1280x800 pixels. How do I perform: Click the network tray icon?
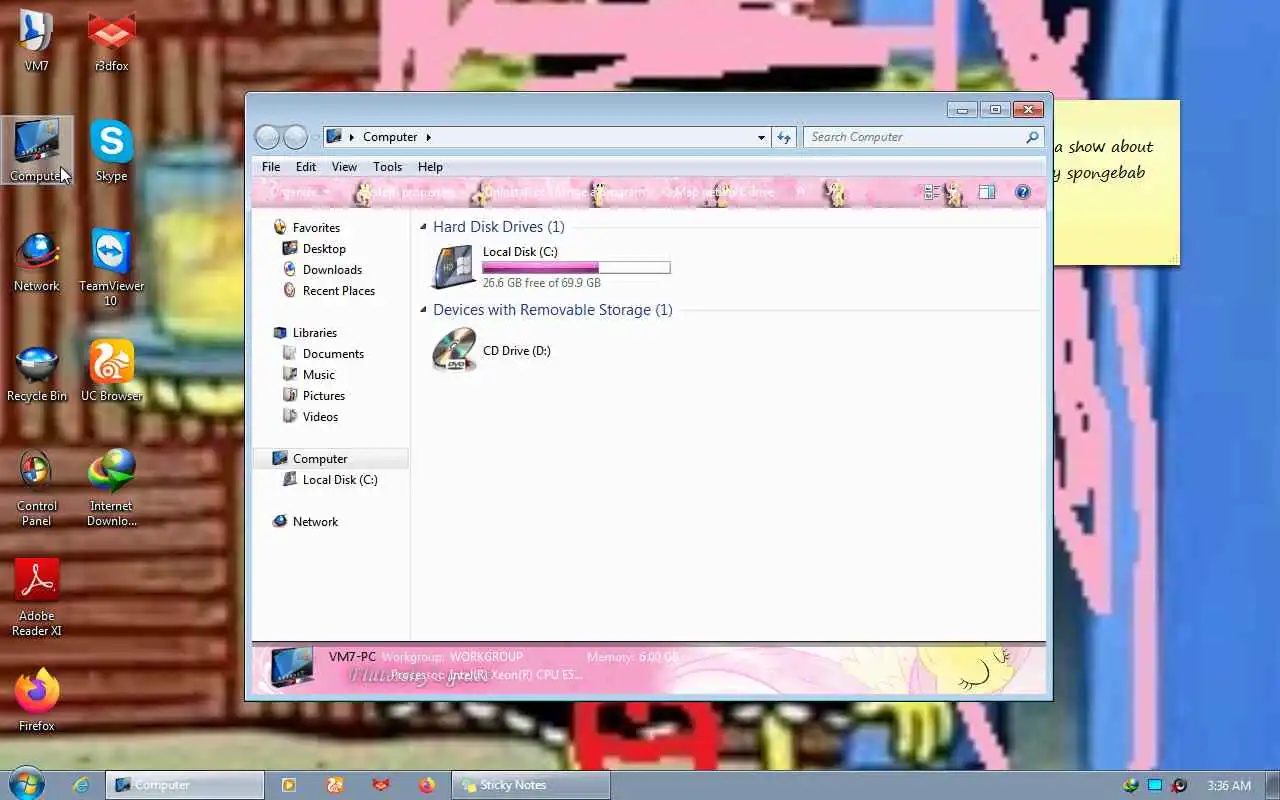tap(1155, 785)
